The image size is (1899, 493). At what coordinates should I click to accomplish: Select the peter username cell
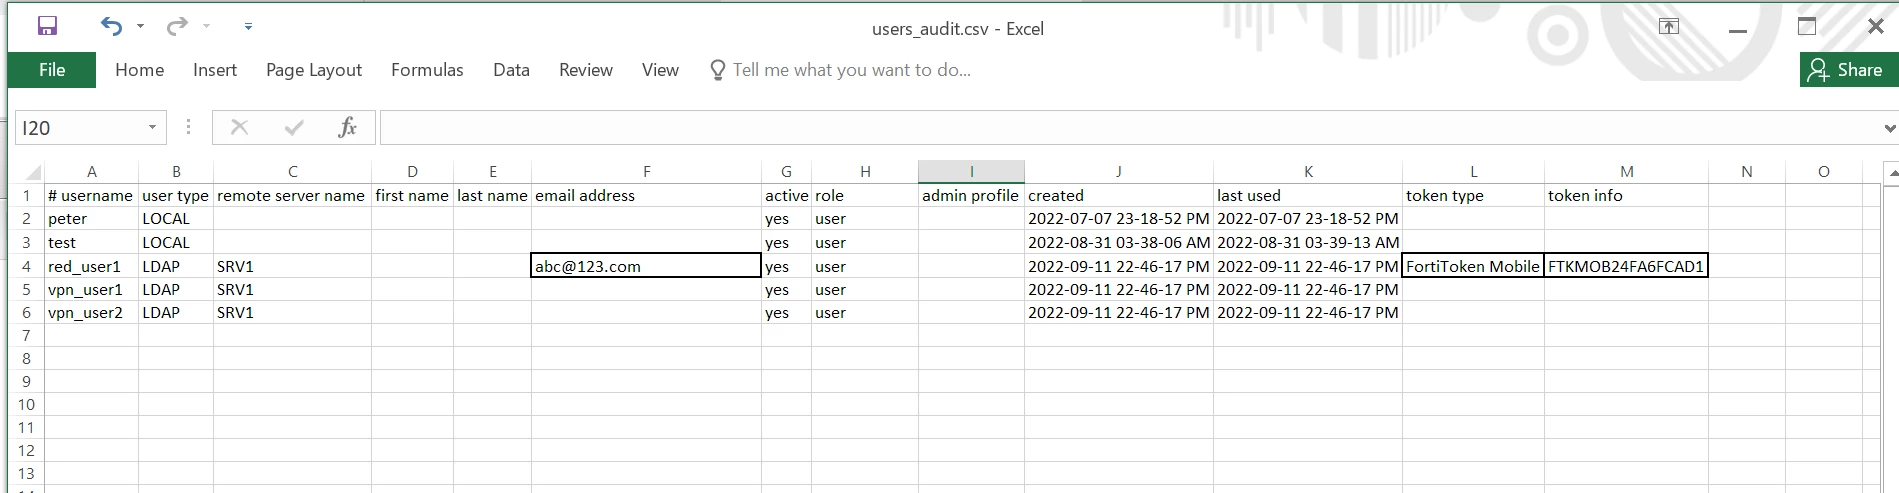click(x=92, y=219)
